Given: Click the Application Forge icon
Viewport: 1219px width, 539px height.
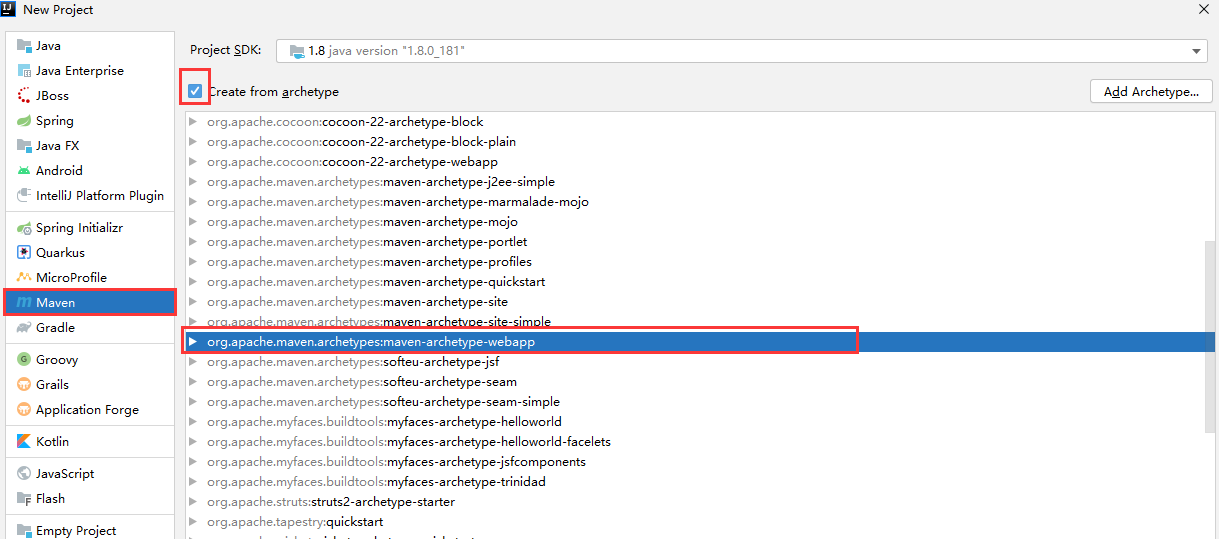Looking at the screenshot, I should (x=24, y=410).
